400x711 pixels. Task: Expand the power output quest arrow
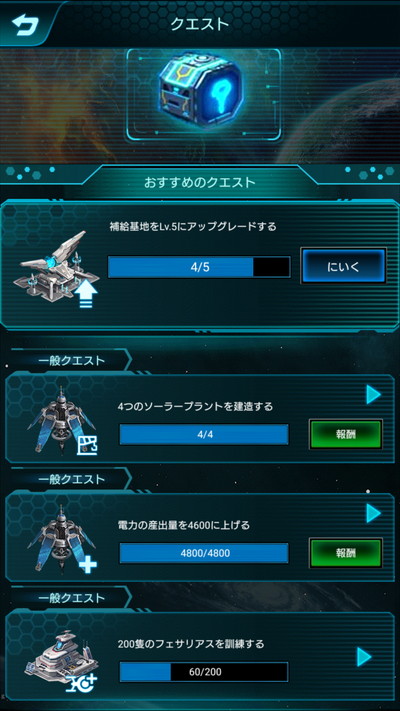pos(373,513)
